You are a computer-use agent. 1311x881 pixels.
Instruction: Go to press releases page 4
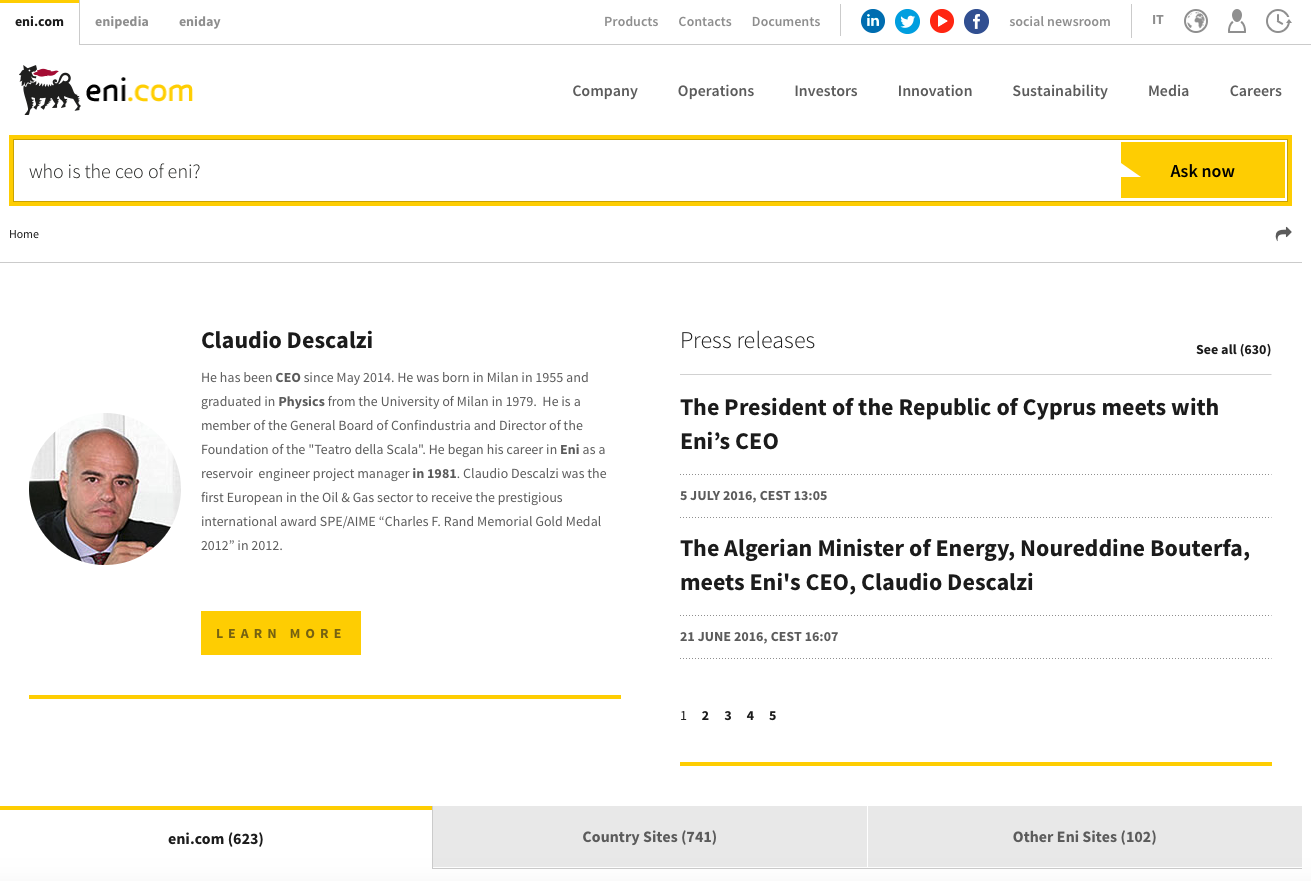click(x=750, y=715)
